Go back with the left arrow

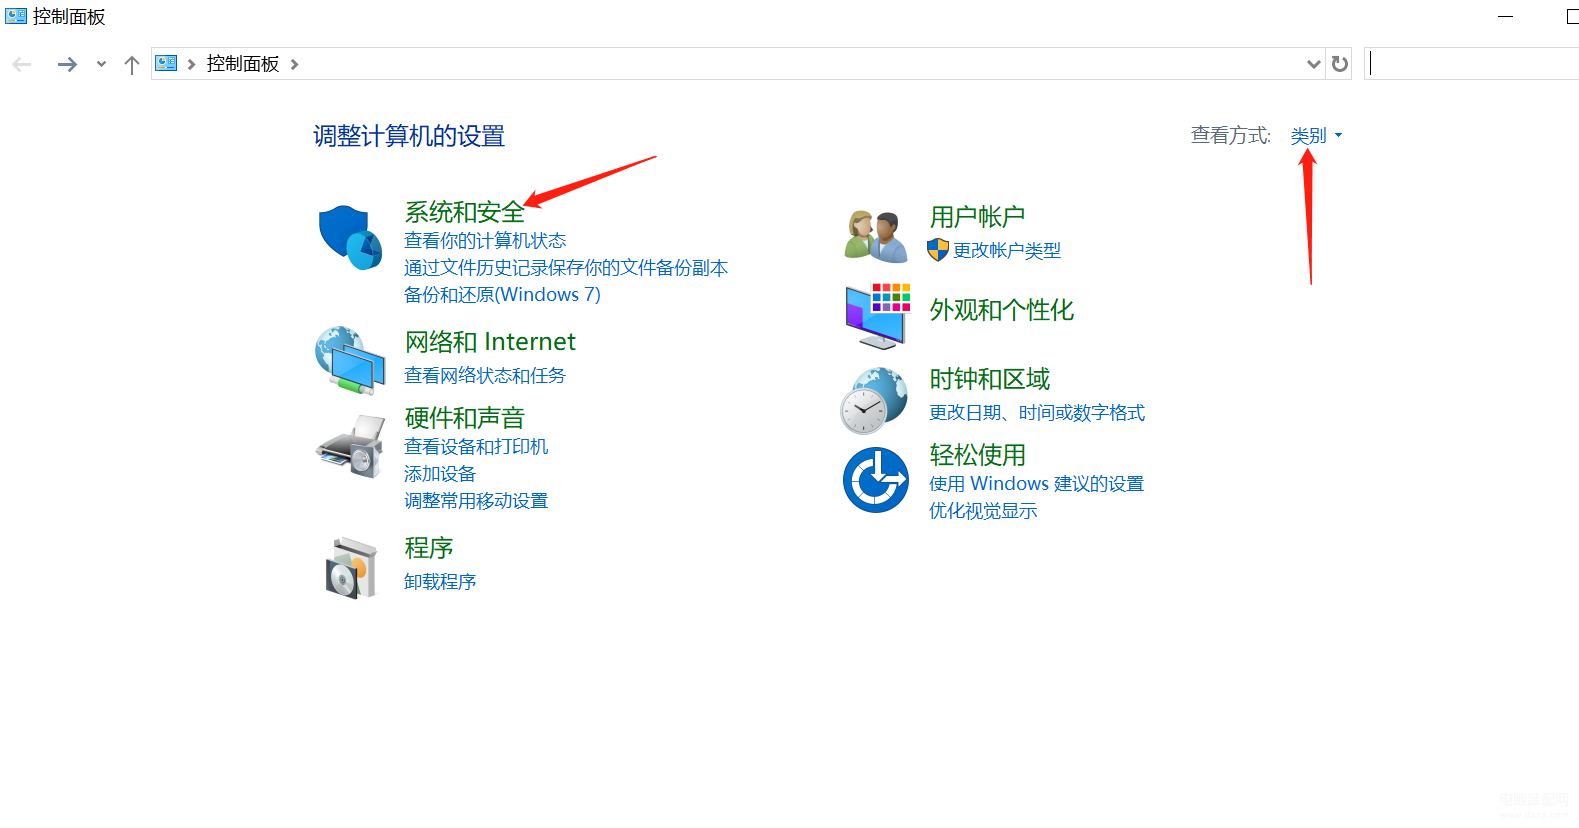[x=22, y=64]
